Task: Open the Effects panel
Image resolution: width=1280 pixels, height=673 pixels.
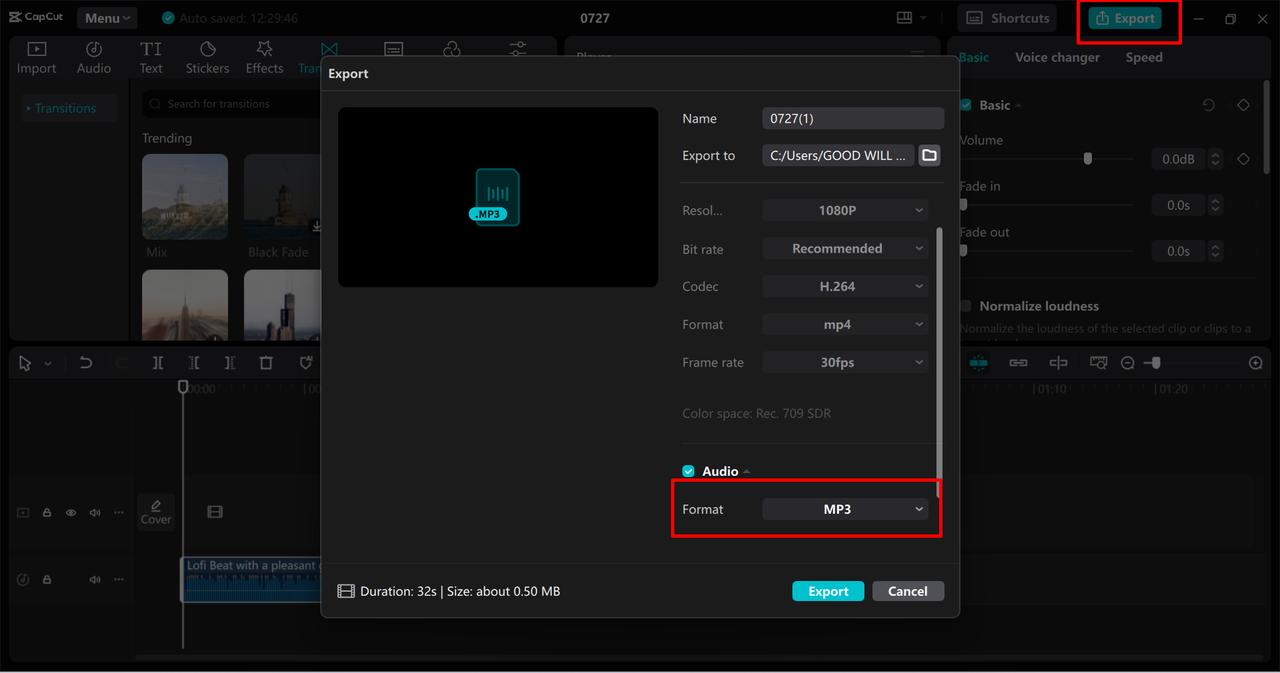Action: 264,57
